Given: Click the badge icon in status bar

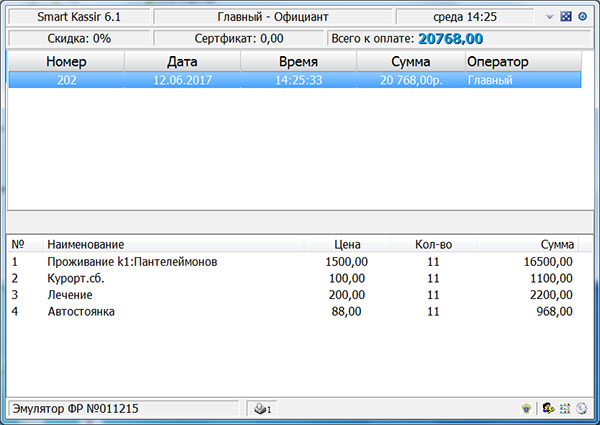Looking at the screenshot, I should [526, 408].
